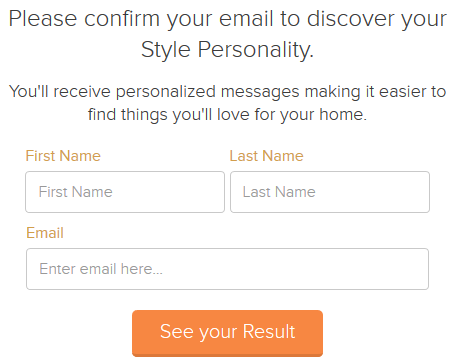
Task: Click the First Name input field
Action: pos(125,192)
